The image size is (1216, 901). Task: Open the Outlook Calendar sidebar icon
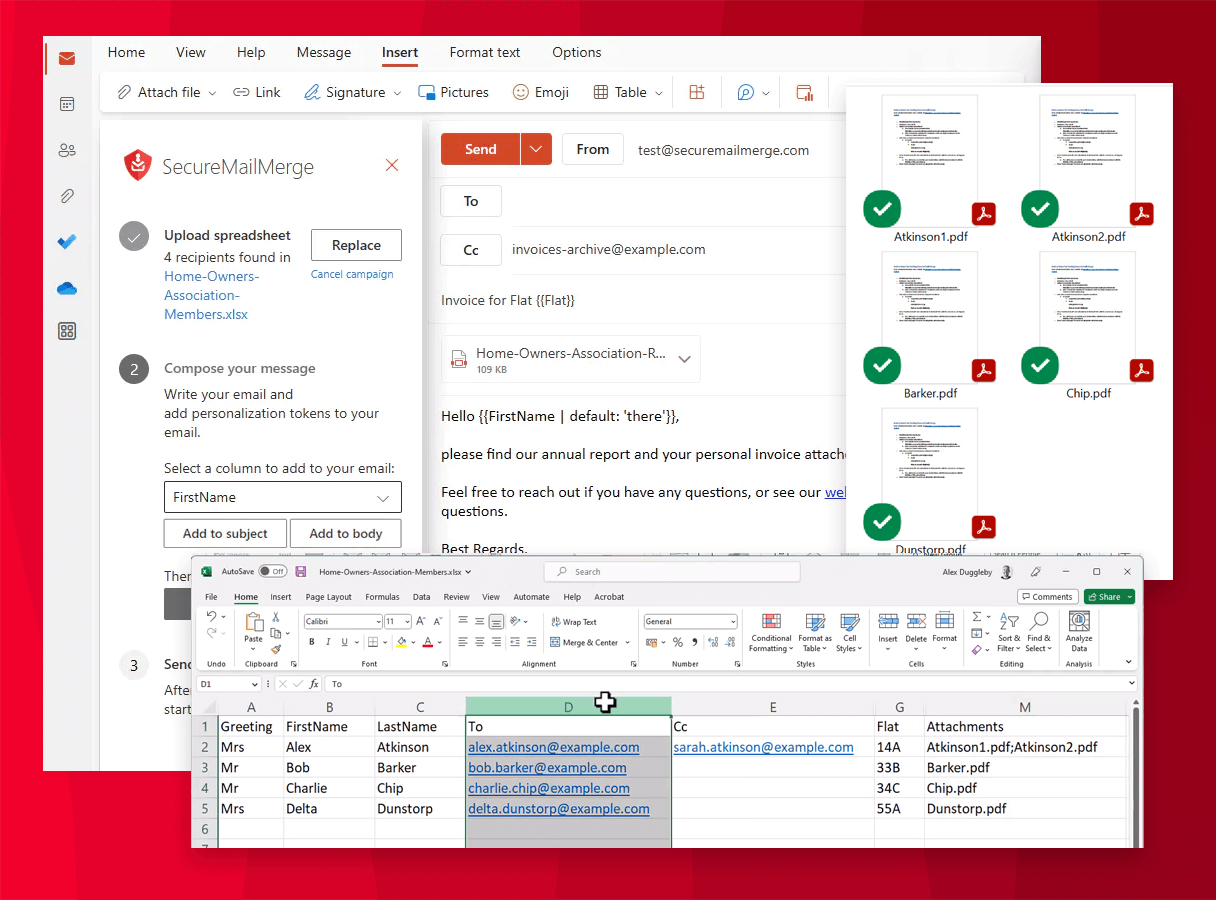[67, 104]
